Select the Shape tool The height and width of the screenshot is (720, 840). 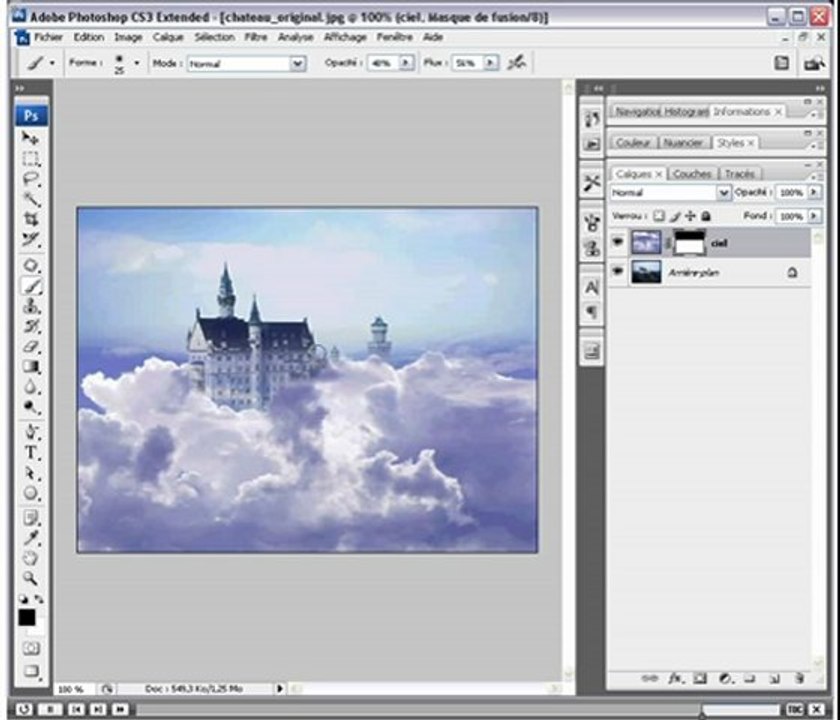[x=31, y=493]
